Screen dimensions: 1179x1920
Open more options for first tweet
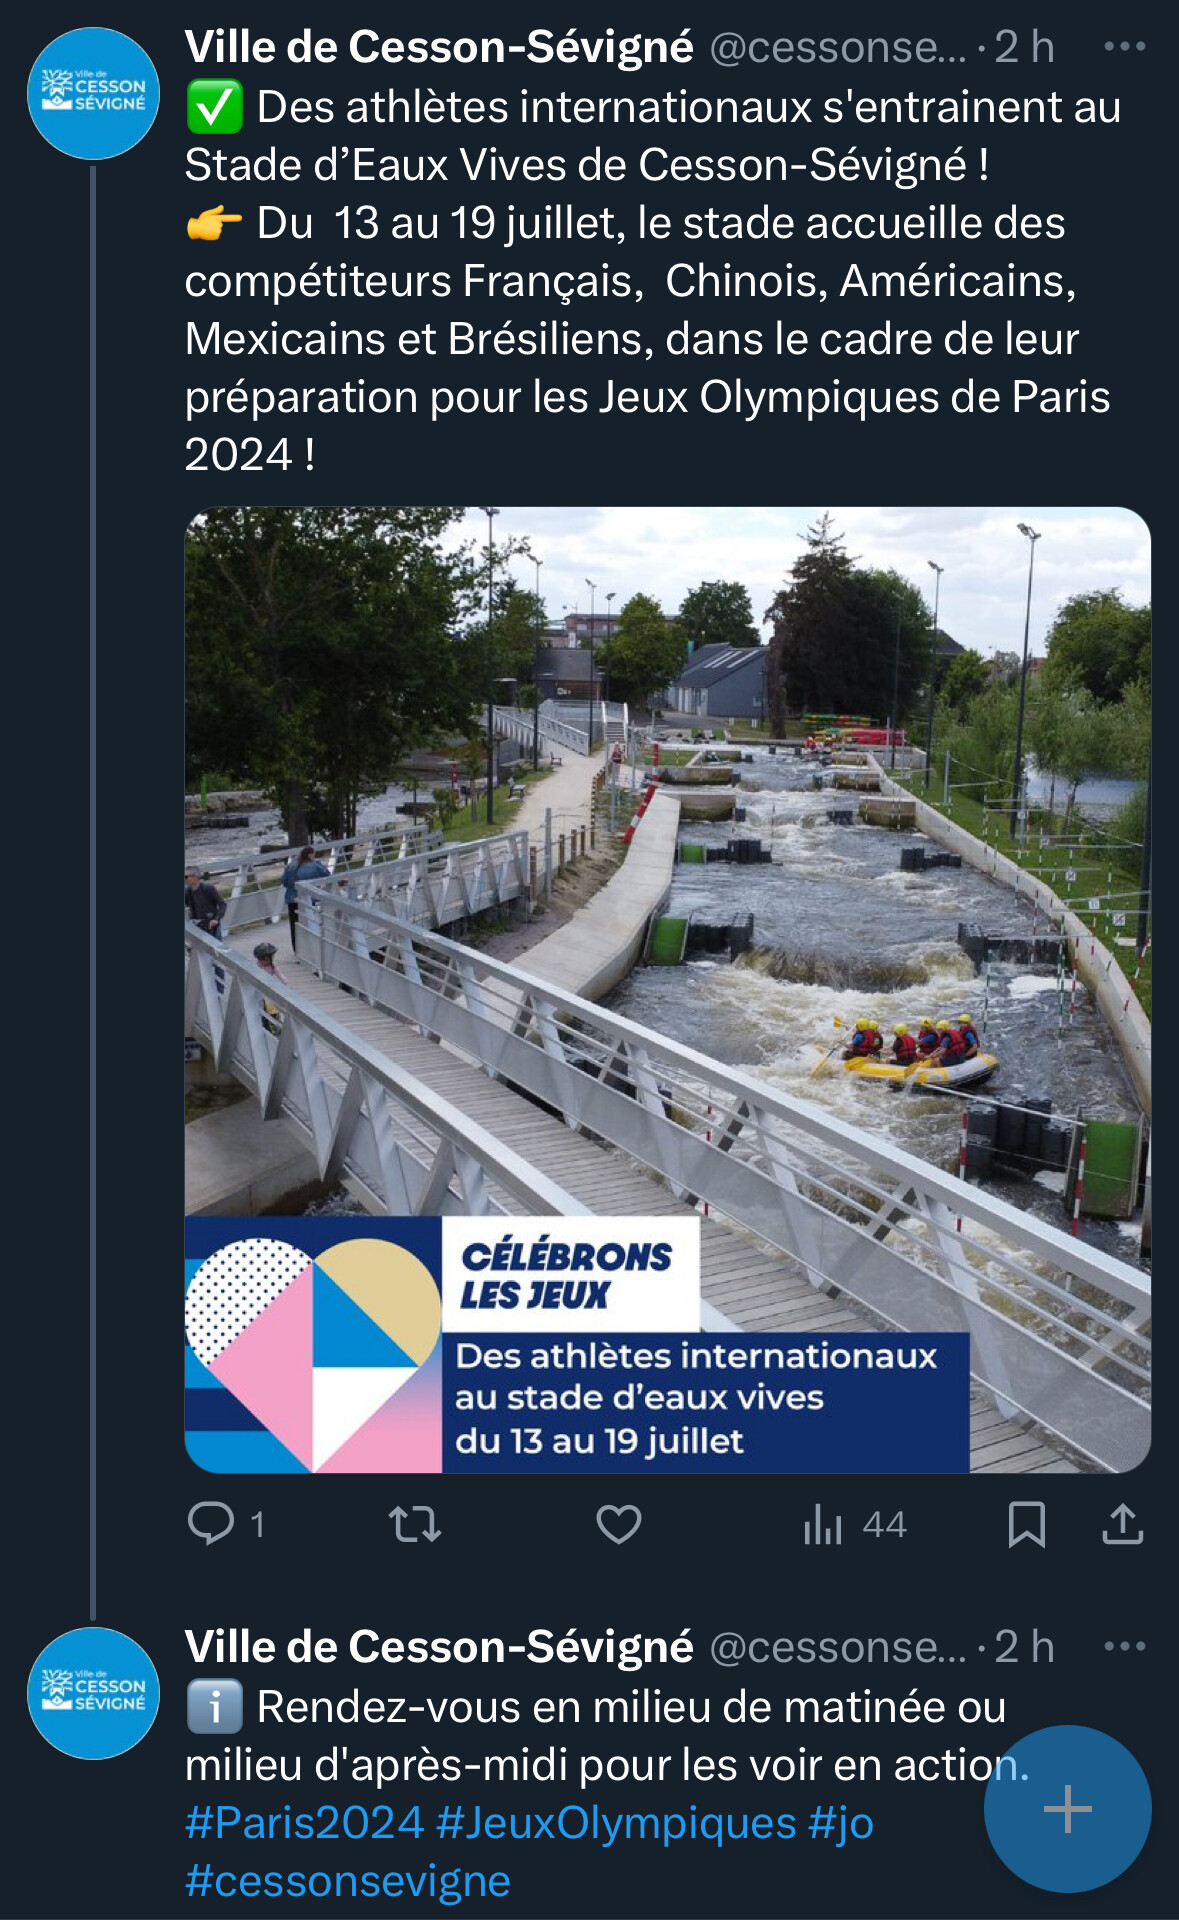(x=1125, y=46)
